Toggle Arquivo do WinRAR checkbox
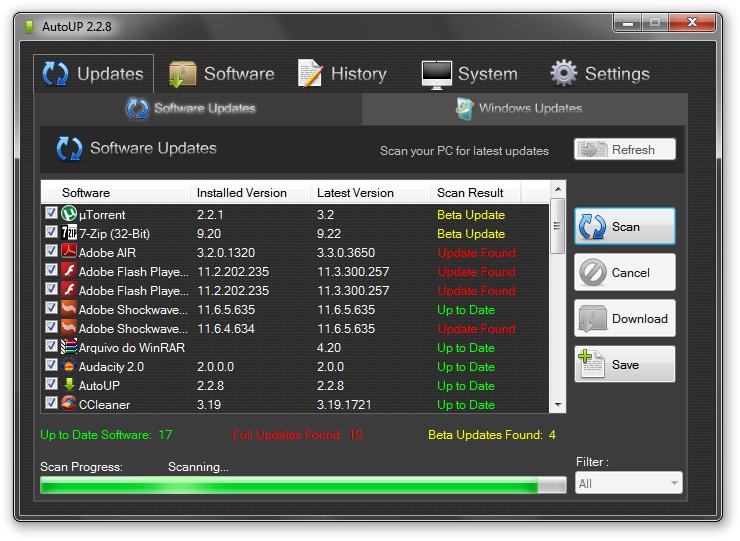Viewport: 740px width, 541px height. pyautogui.click(x=51, y=346)
